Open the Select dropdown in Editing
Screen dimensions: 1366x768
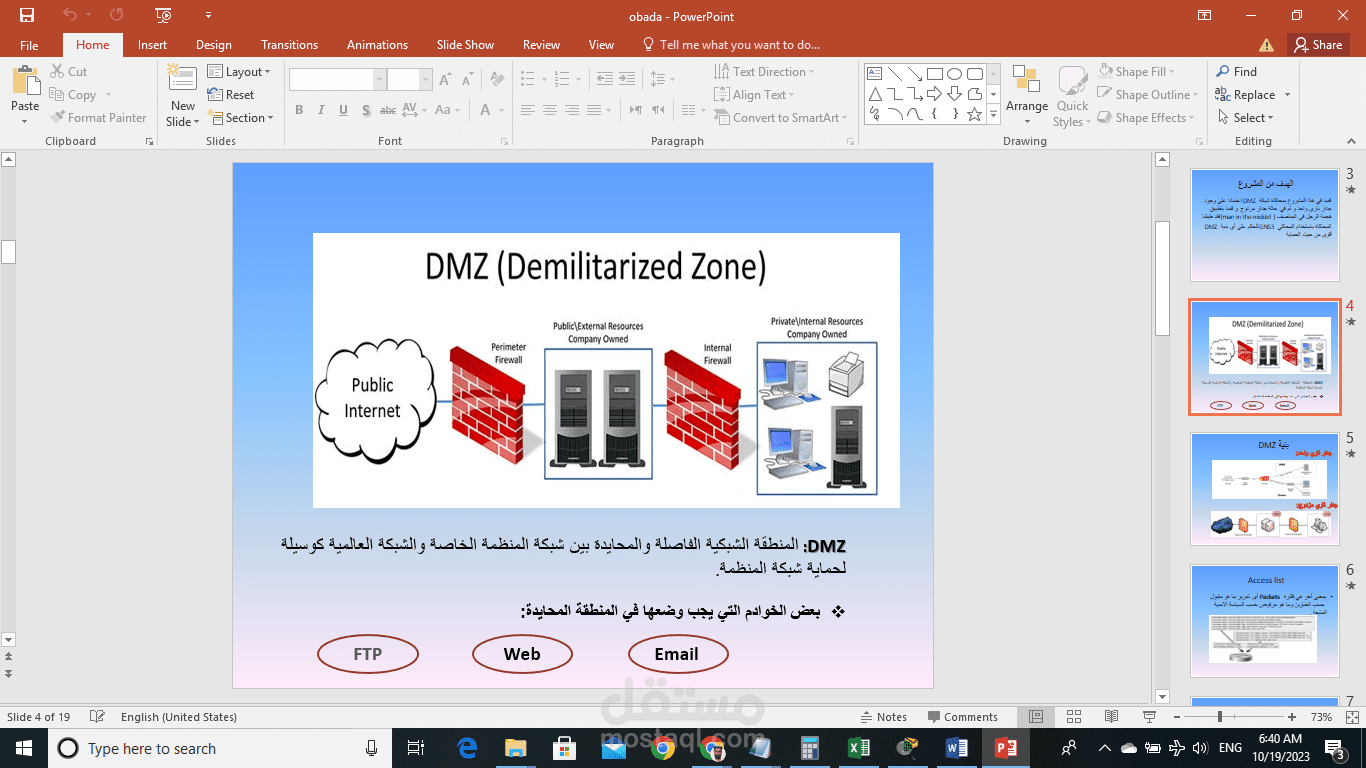point(1246,118)
